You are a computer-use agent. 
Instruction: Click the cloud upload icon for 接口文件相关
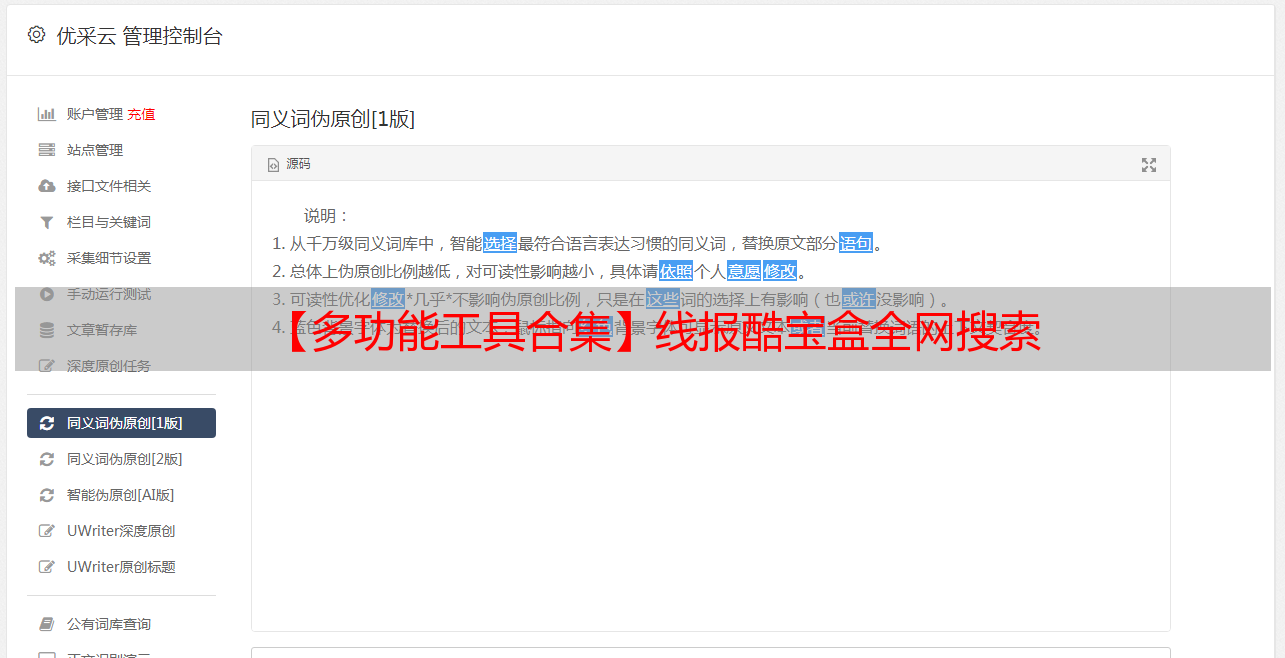pos(46,186)
